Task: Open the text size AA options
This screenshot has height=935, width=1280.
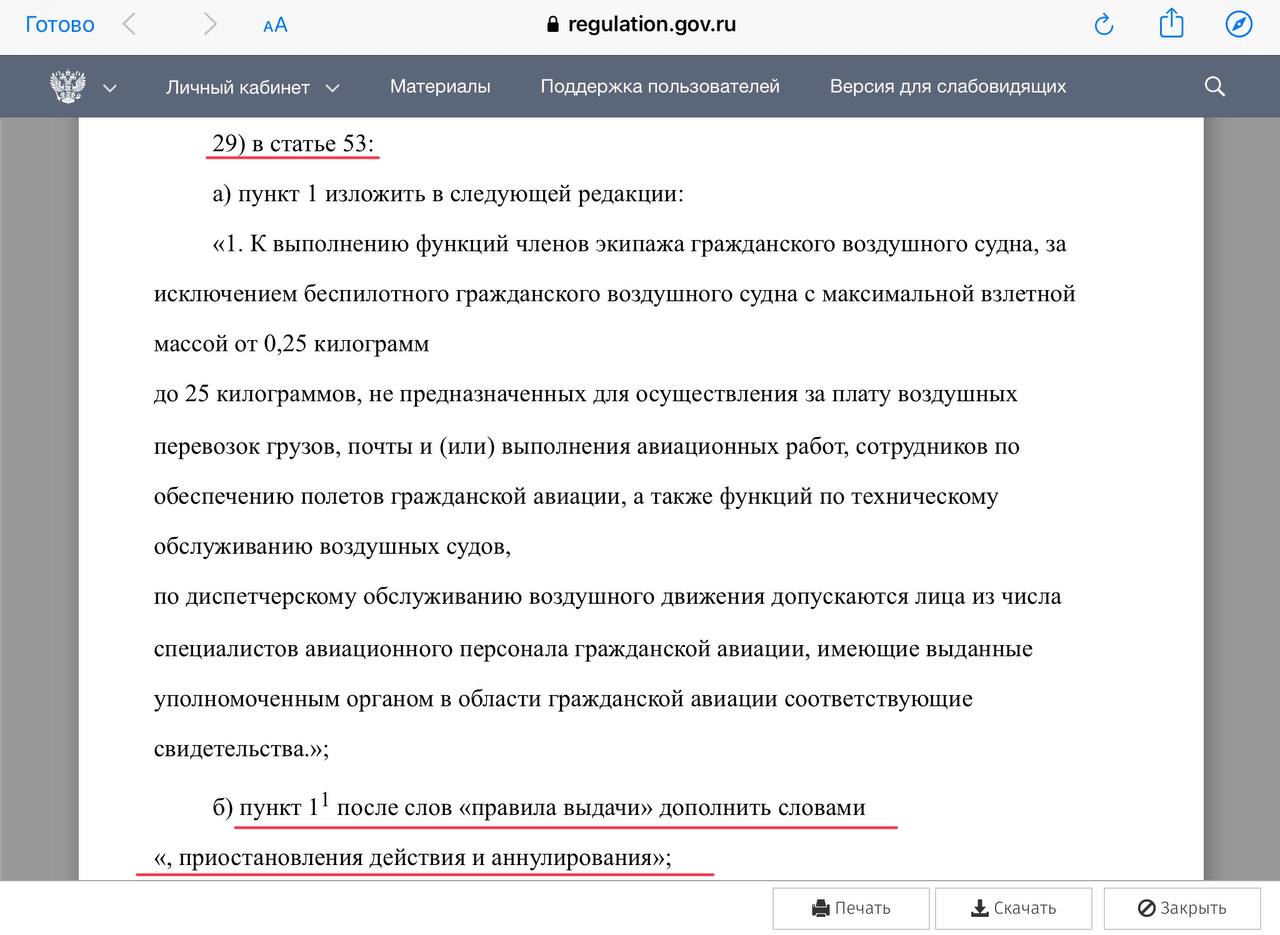Action: click(275, 25)
